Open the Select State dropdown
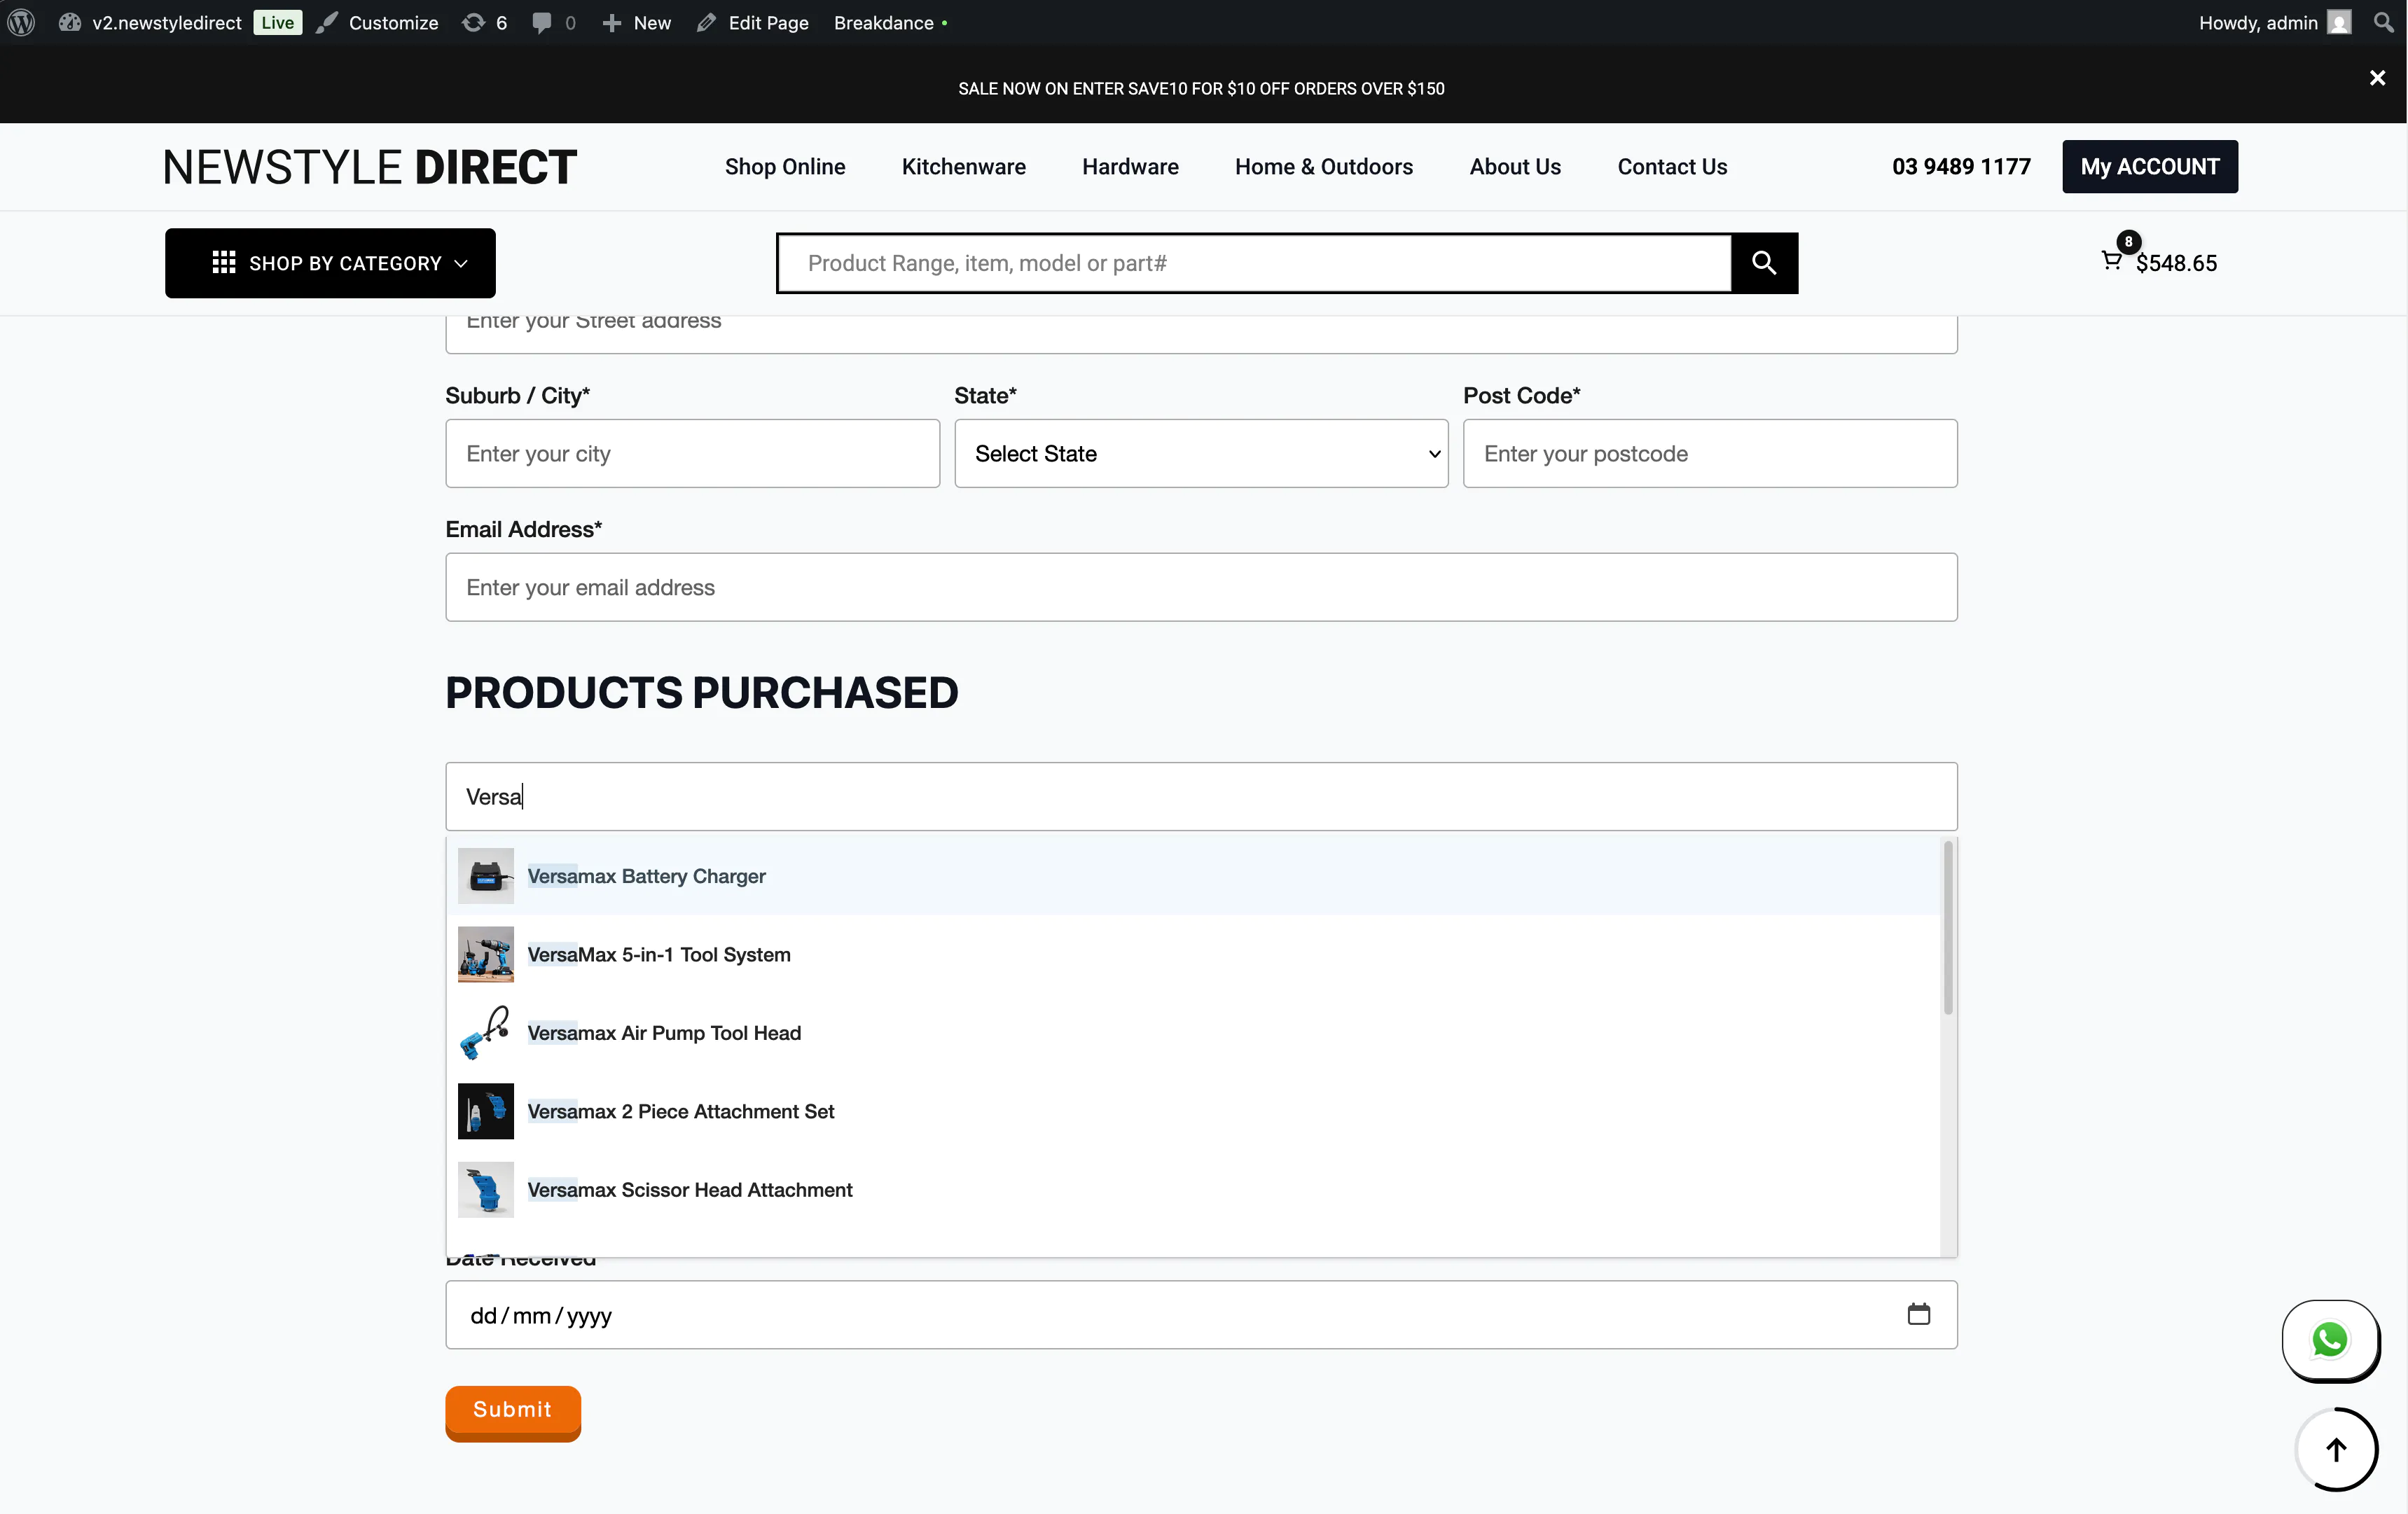 [x=1201, y=454]
